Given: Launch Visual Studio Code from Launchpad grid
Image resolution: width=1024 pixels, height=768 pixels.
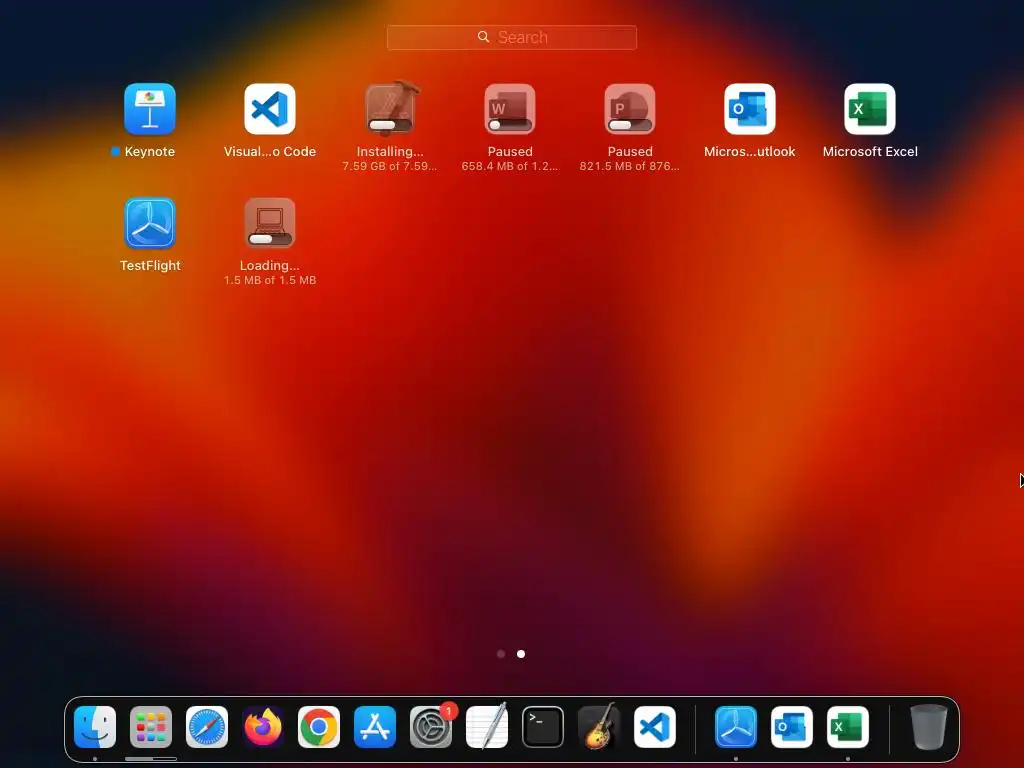Looking at the screenshot, I should [270, 108].
